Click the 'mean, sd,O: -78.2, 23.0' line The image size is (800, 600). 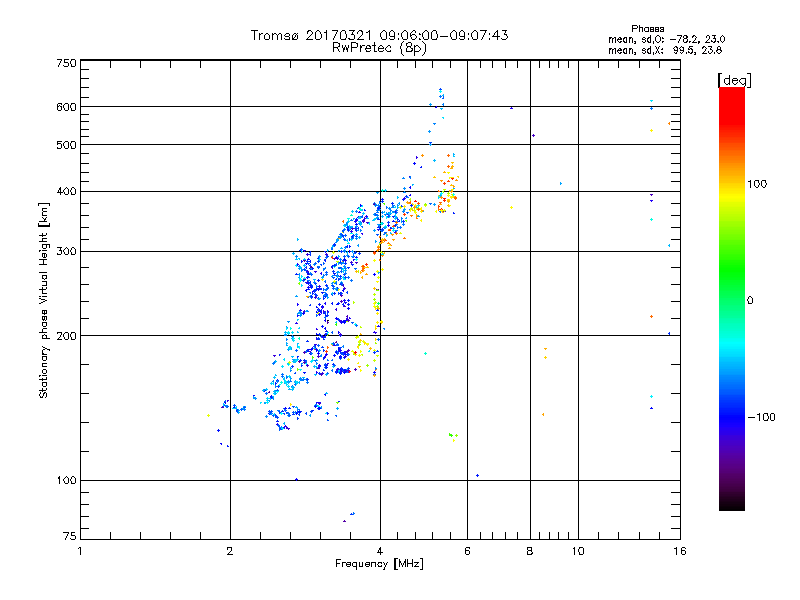666,39
